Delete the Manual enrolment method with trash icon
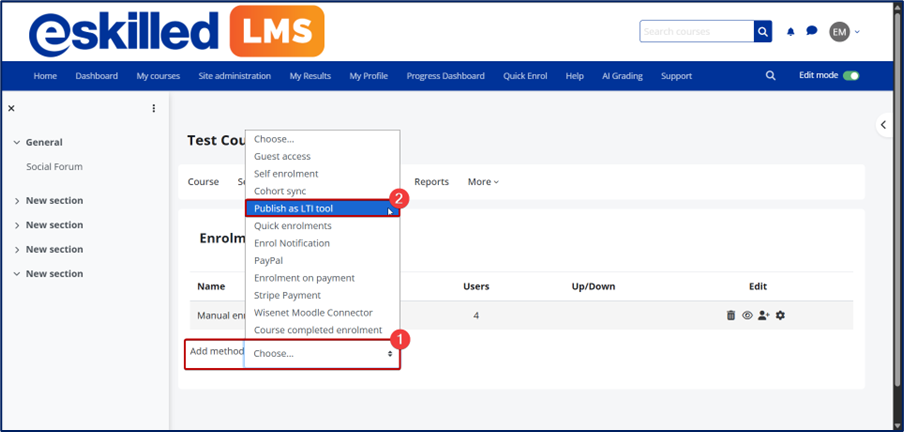The image size is (904, 432). tap(731, 315)
